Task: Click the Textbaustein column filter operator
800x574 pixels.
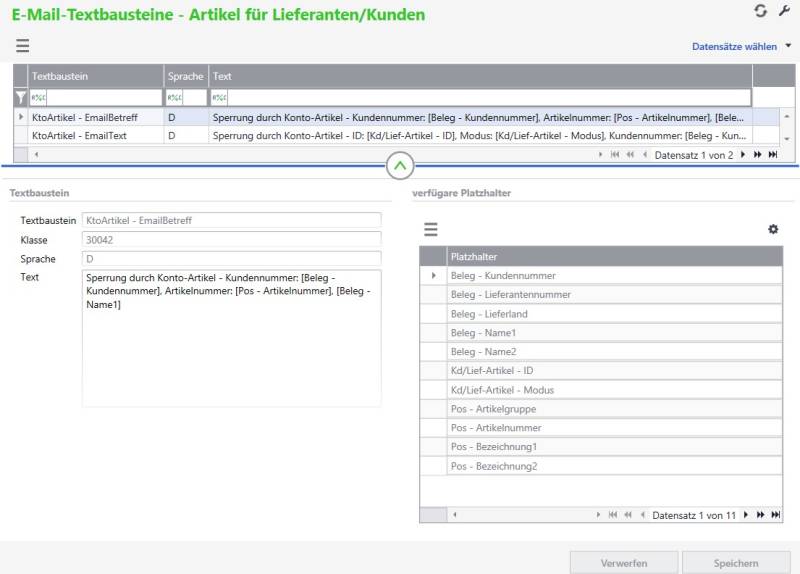Action: (39, 98)
